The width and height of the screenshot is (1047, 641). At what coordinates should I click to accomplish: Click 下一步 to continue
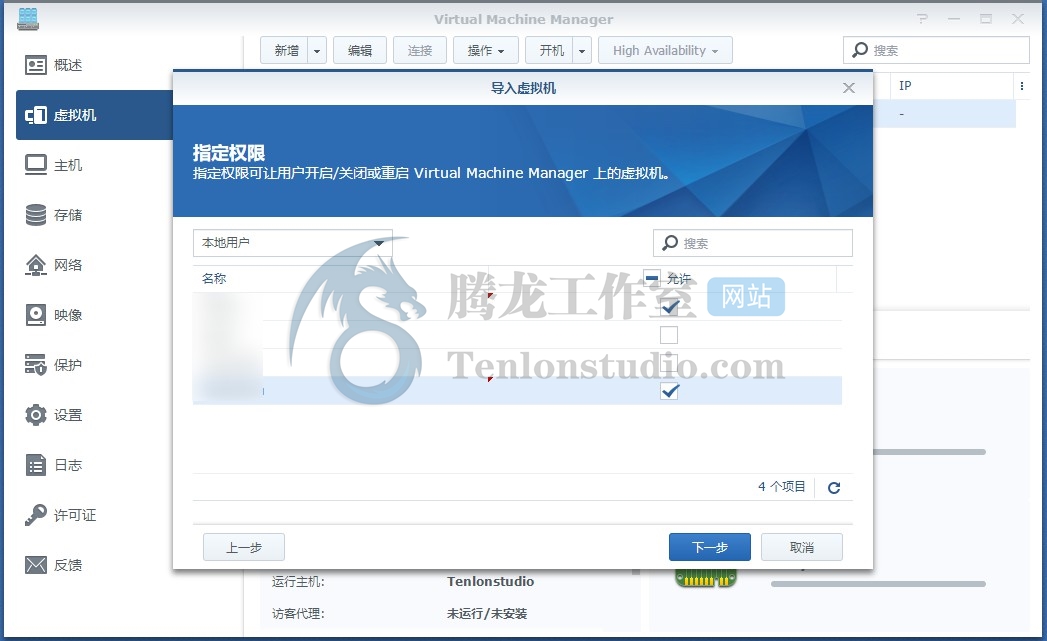710,548
